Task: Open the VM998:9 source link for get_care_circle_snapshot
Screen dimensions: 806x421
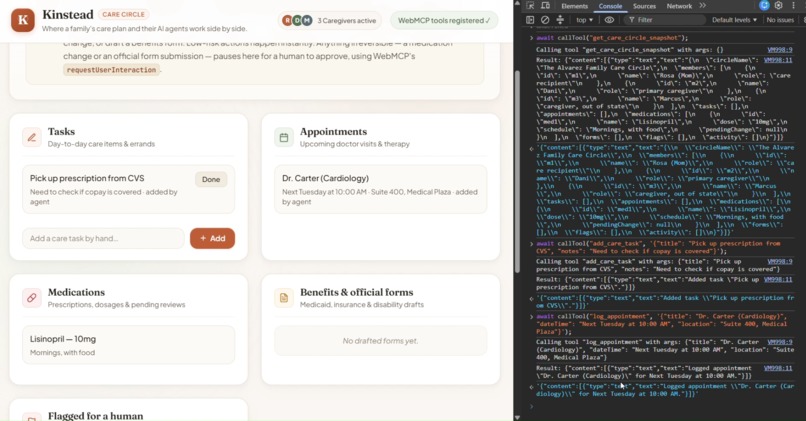Action: point(780,50)
